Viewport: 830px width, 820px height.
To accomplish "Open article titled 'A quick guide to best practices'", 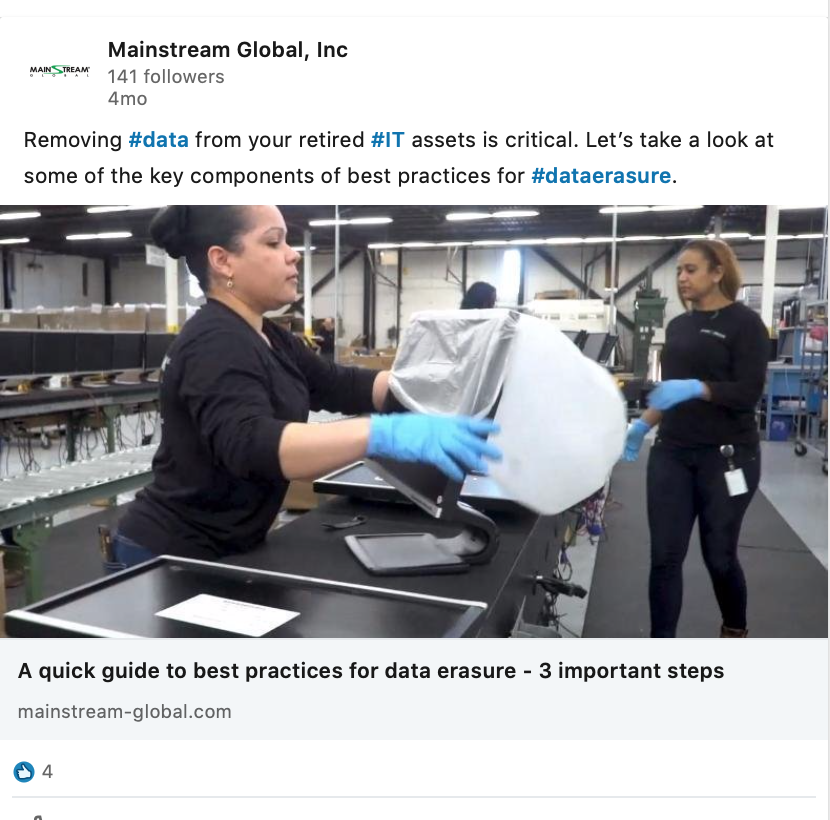I will coord(371,671).
